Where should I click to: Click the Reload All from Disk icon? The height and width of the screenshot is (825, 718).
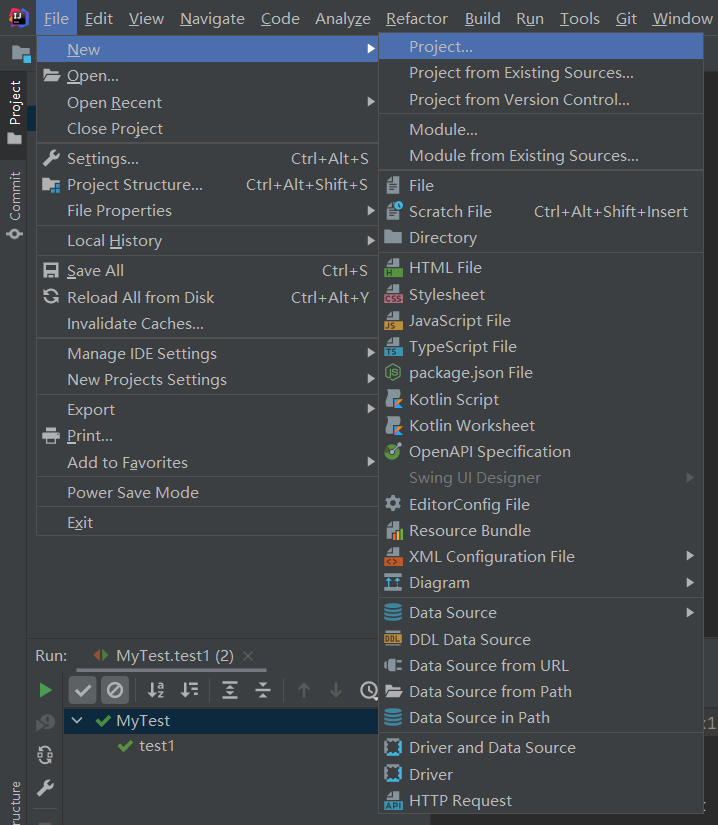pyautogui.click(x=51, y=297)
